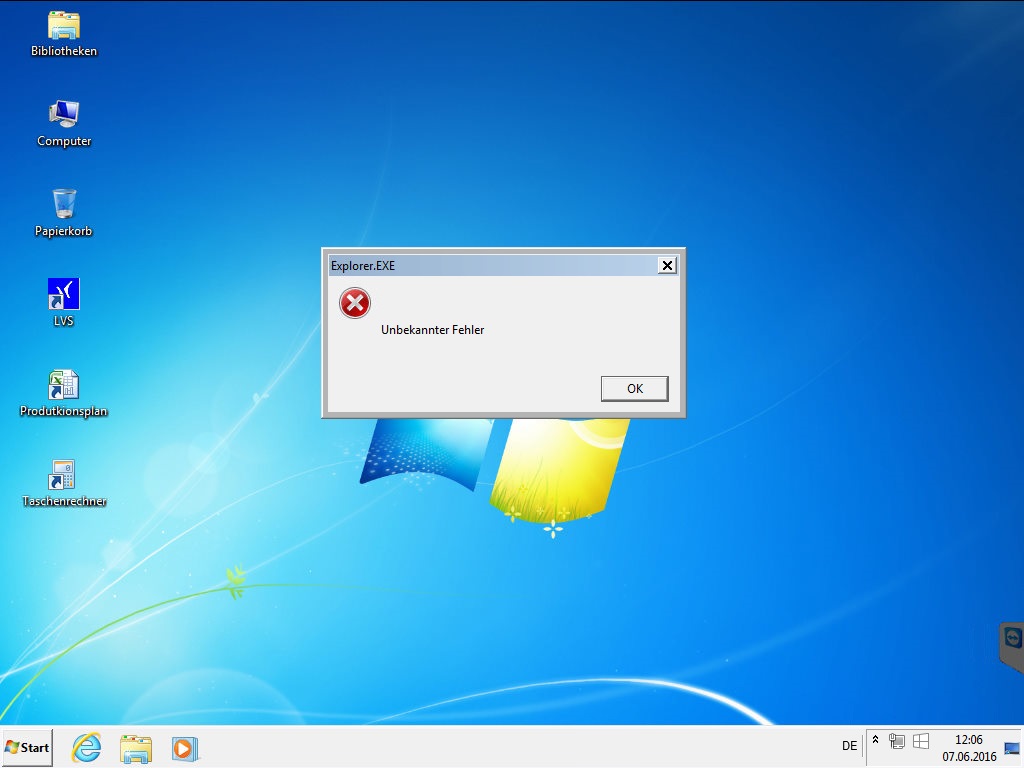1024x768 pixels.
Task: Click the show desktop tray icon
Action: [1012, 748]
